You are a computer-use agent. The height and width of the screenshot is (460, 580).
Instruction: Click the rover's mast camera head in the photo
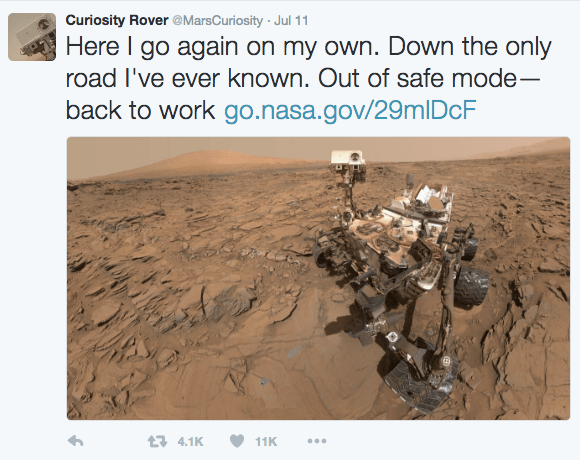348,160
